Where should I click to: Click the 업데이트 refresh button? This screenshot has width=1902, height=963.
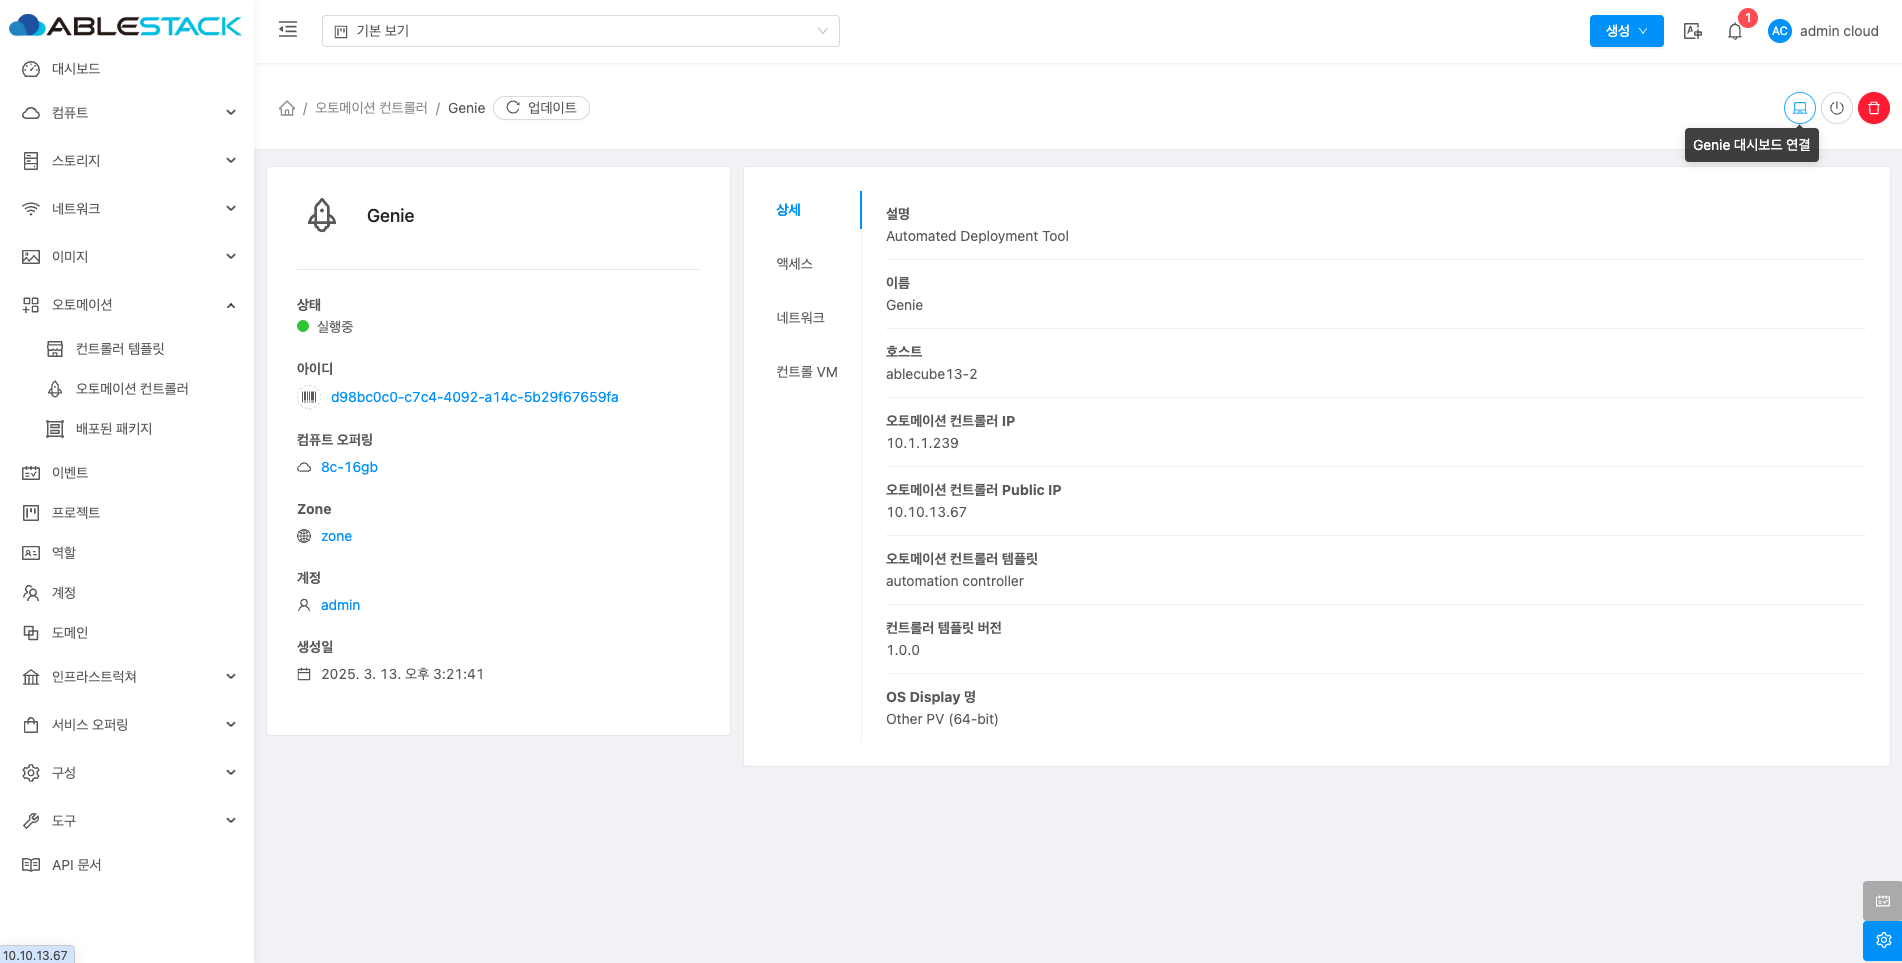[x=541, y=108]
